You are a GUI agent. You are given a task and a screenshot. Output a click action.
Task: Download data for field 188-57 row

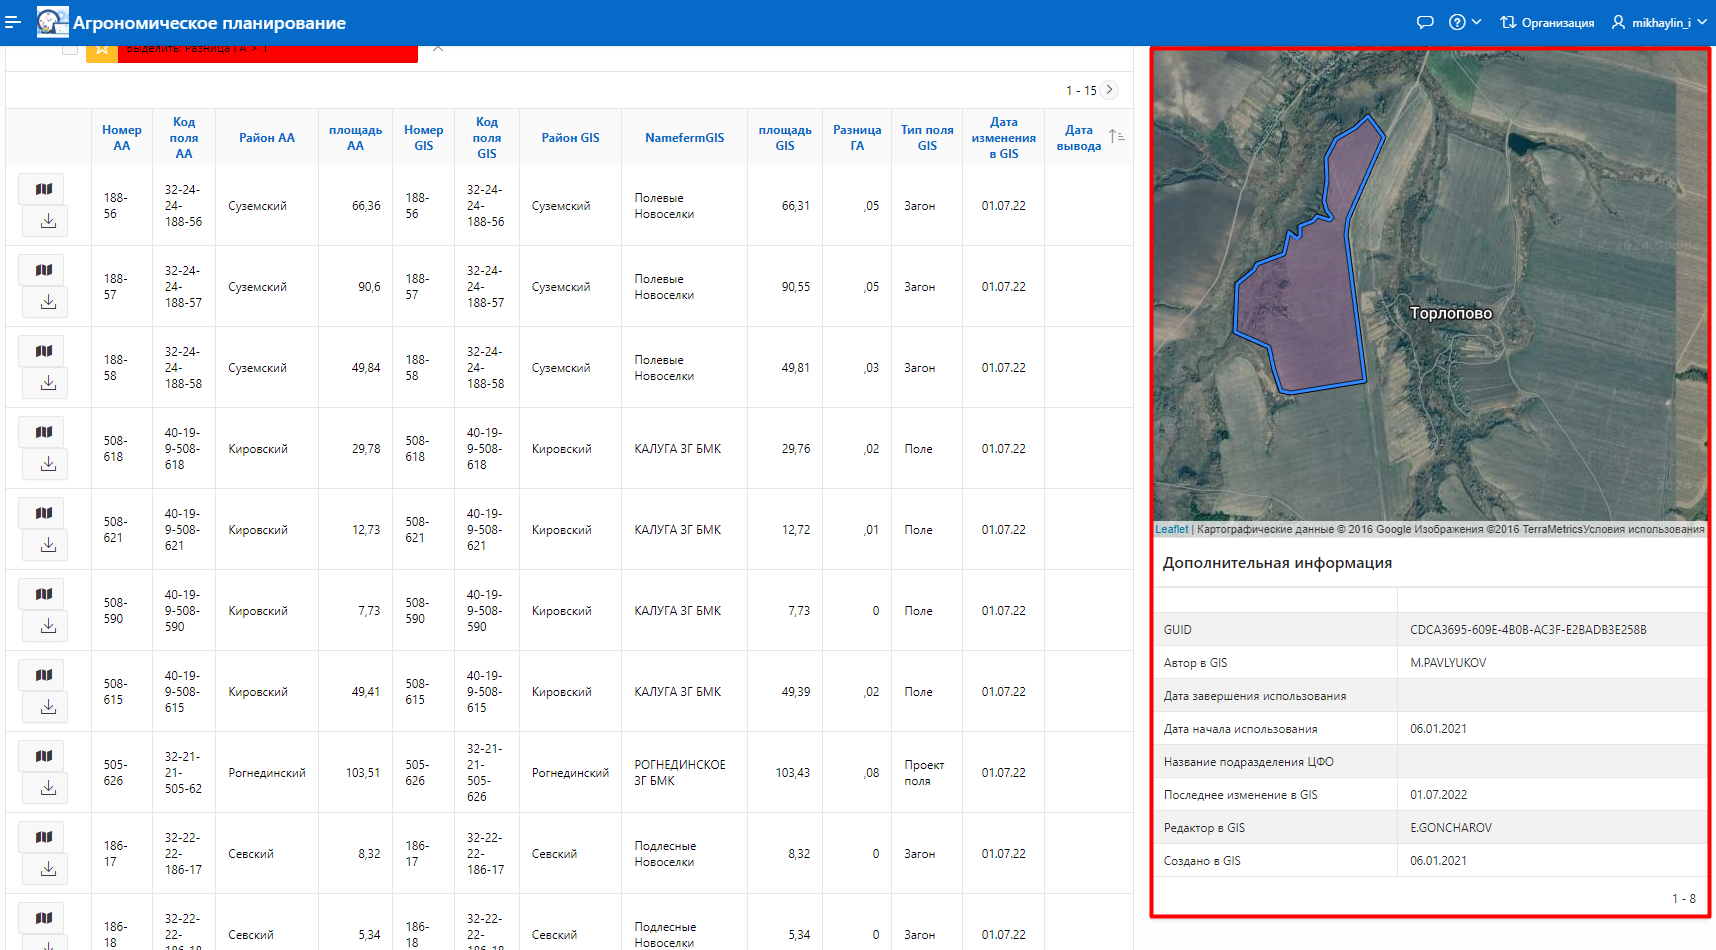[x=47, y=302]
